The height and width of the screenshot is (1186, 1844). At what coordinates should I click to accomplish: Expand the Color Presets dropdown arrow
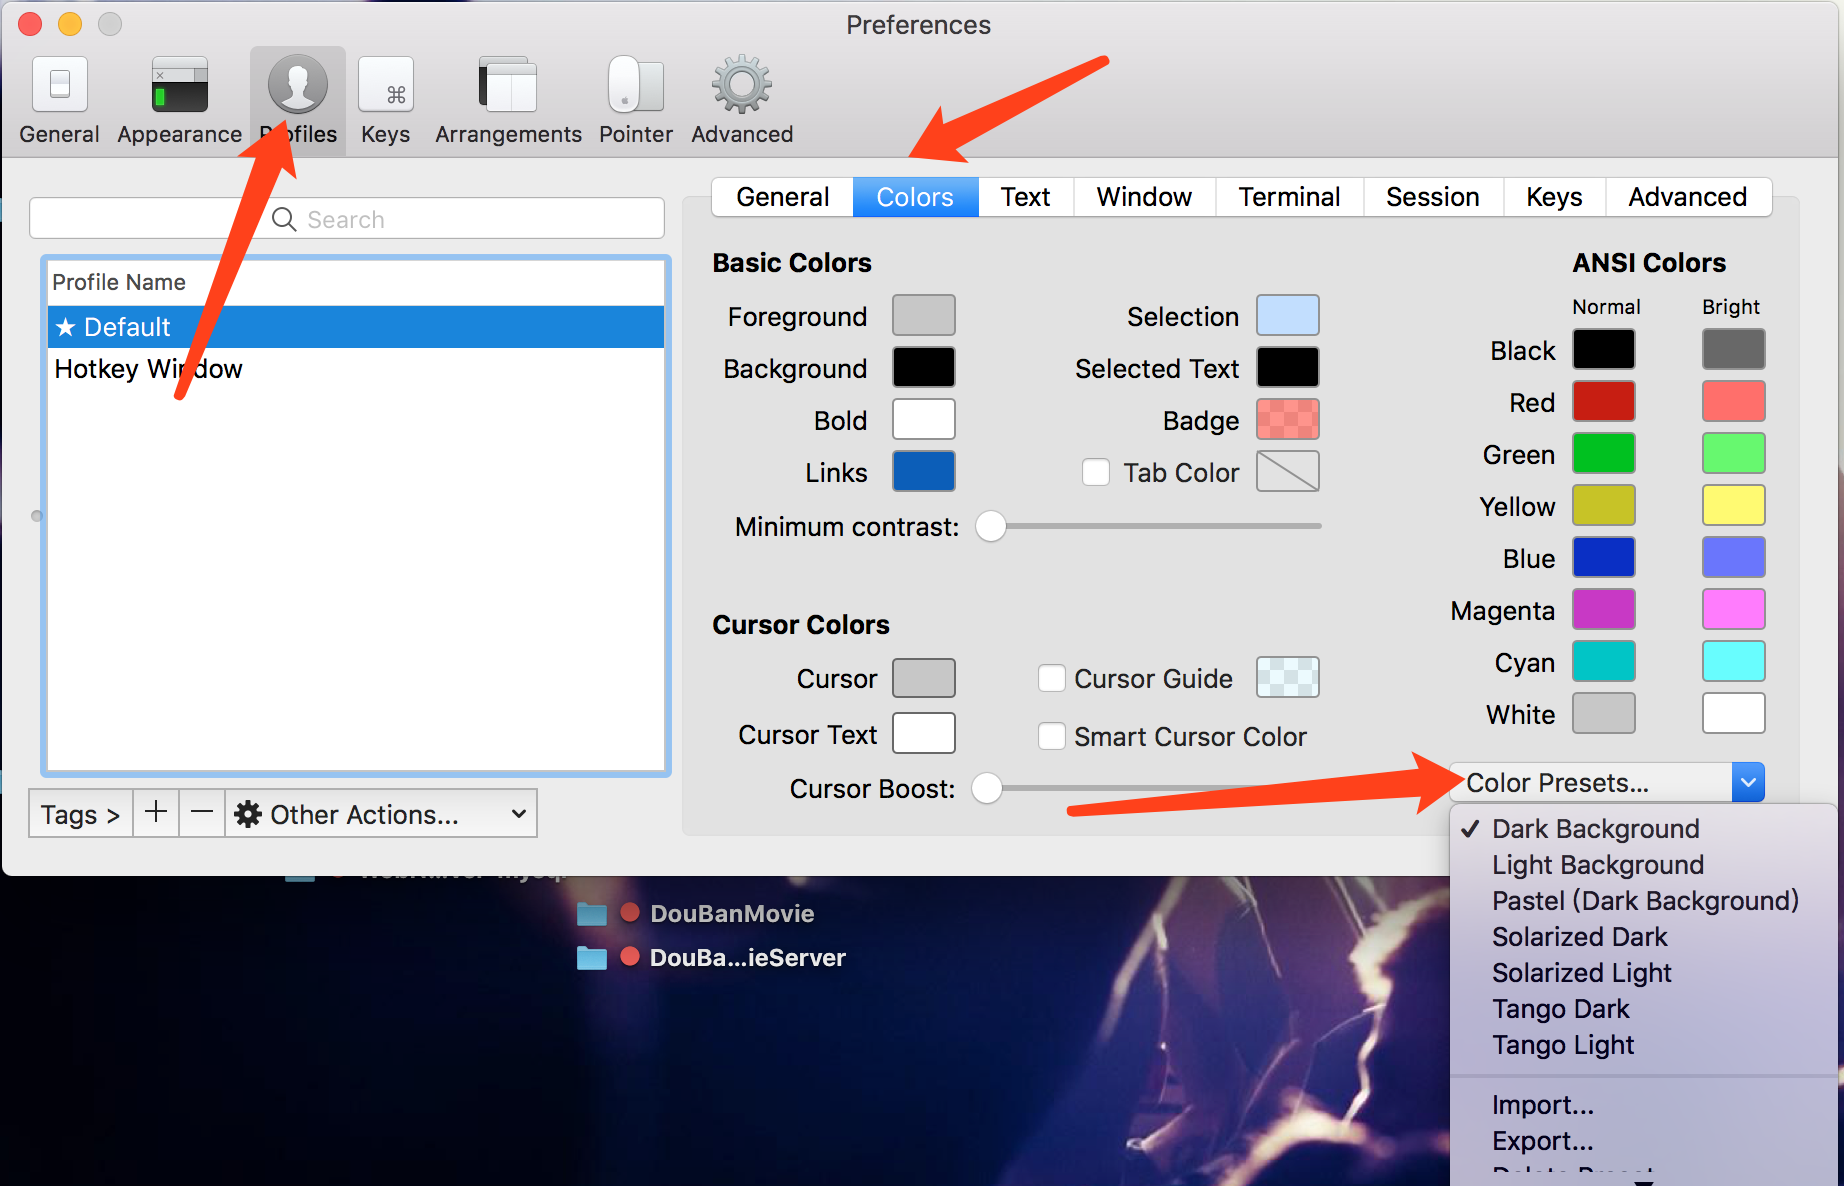click(x=1748, y=782)
